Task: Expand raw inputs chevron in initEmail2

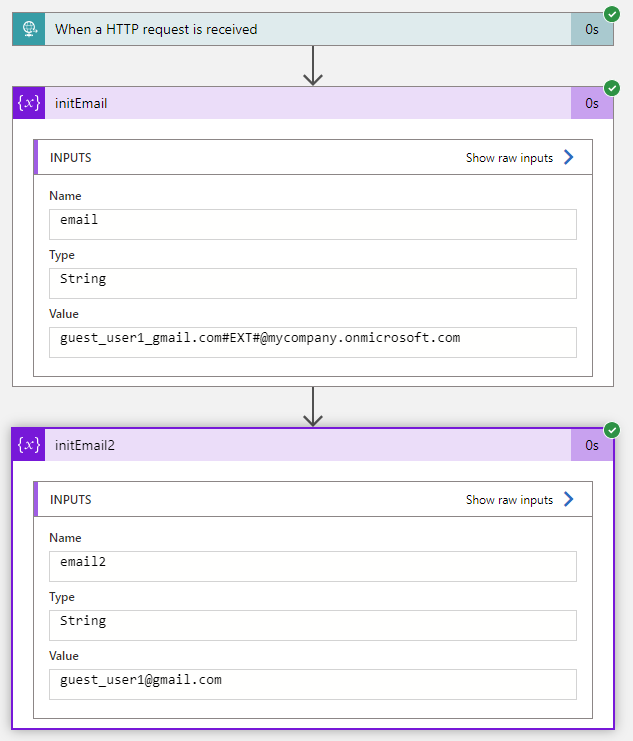Action: [x=569, y=499]
